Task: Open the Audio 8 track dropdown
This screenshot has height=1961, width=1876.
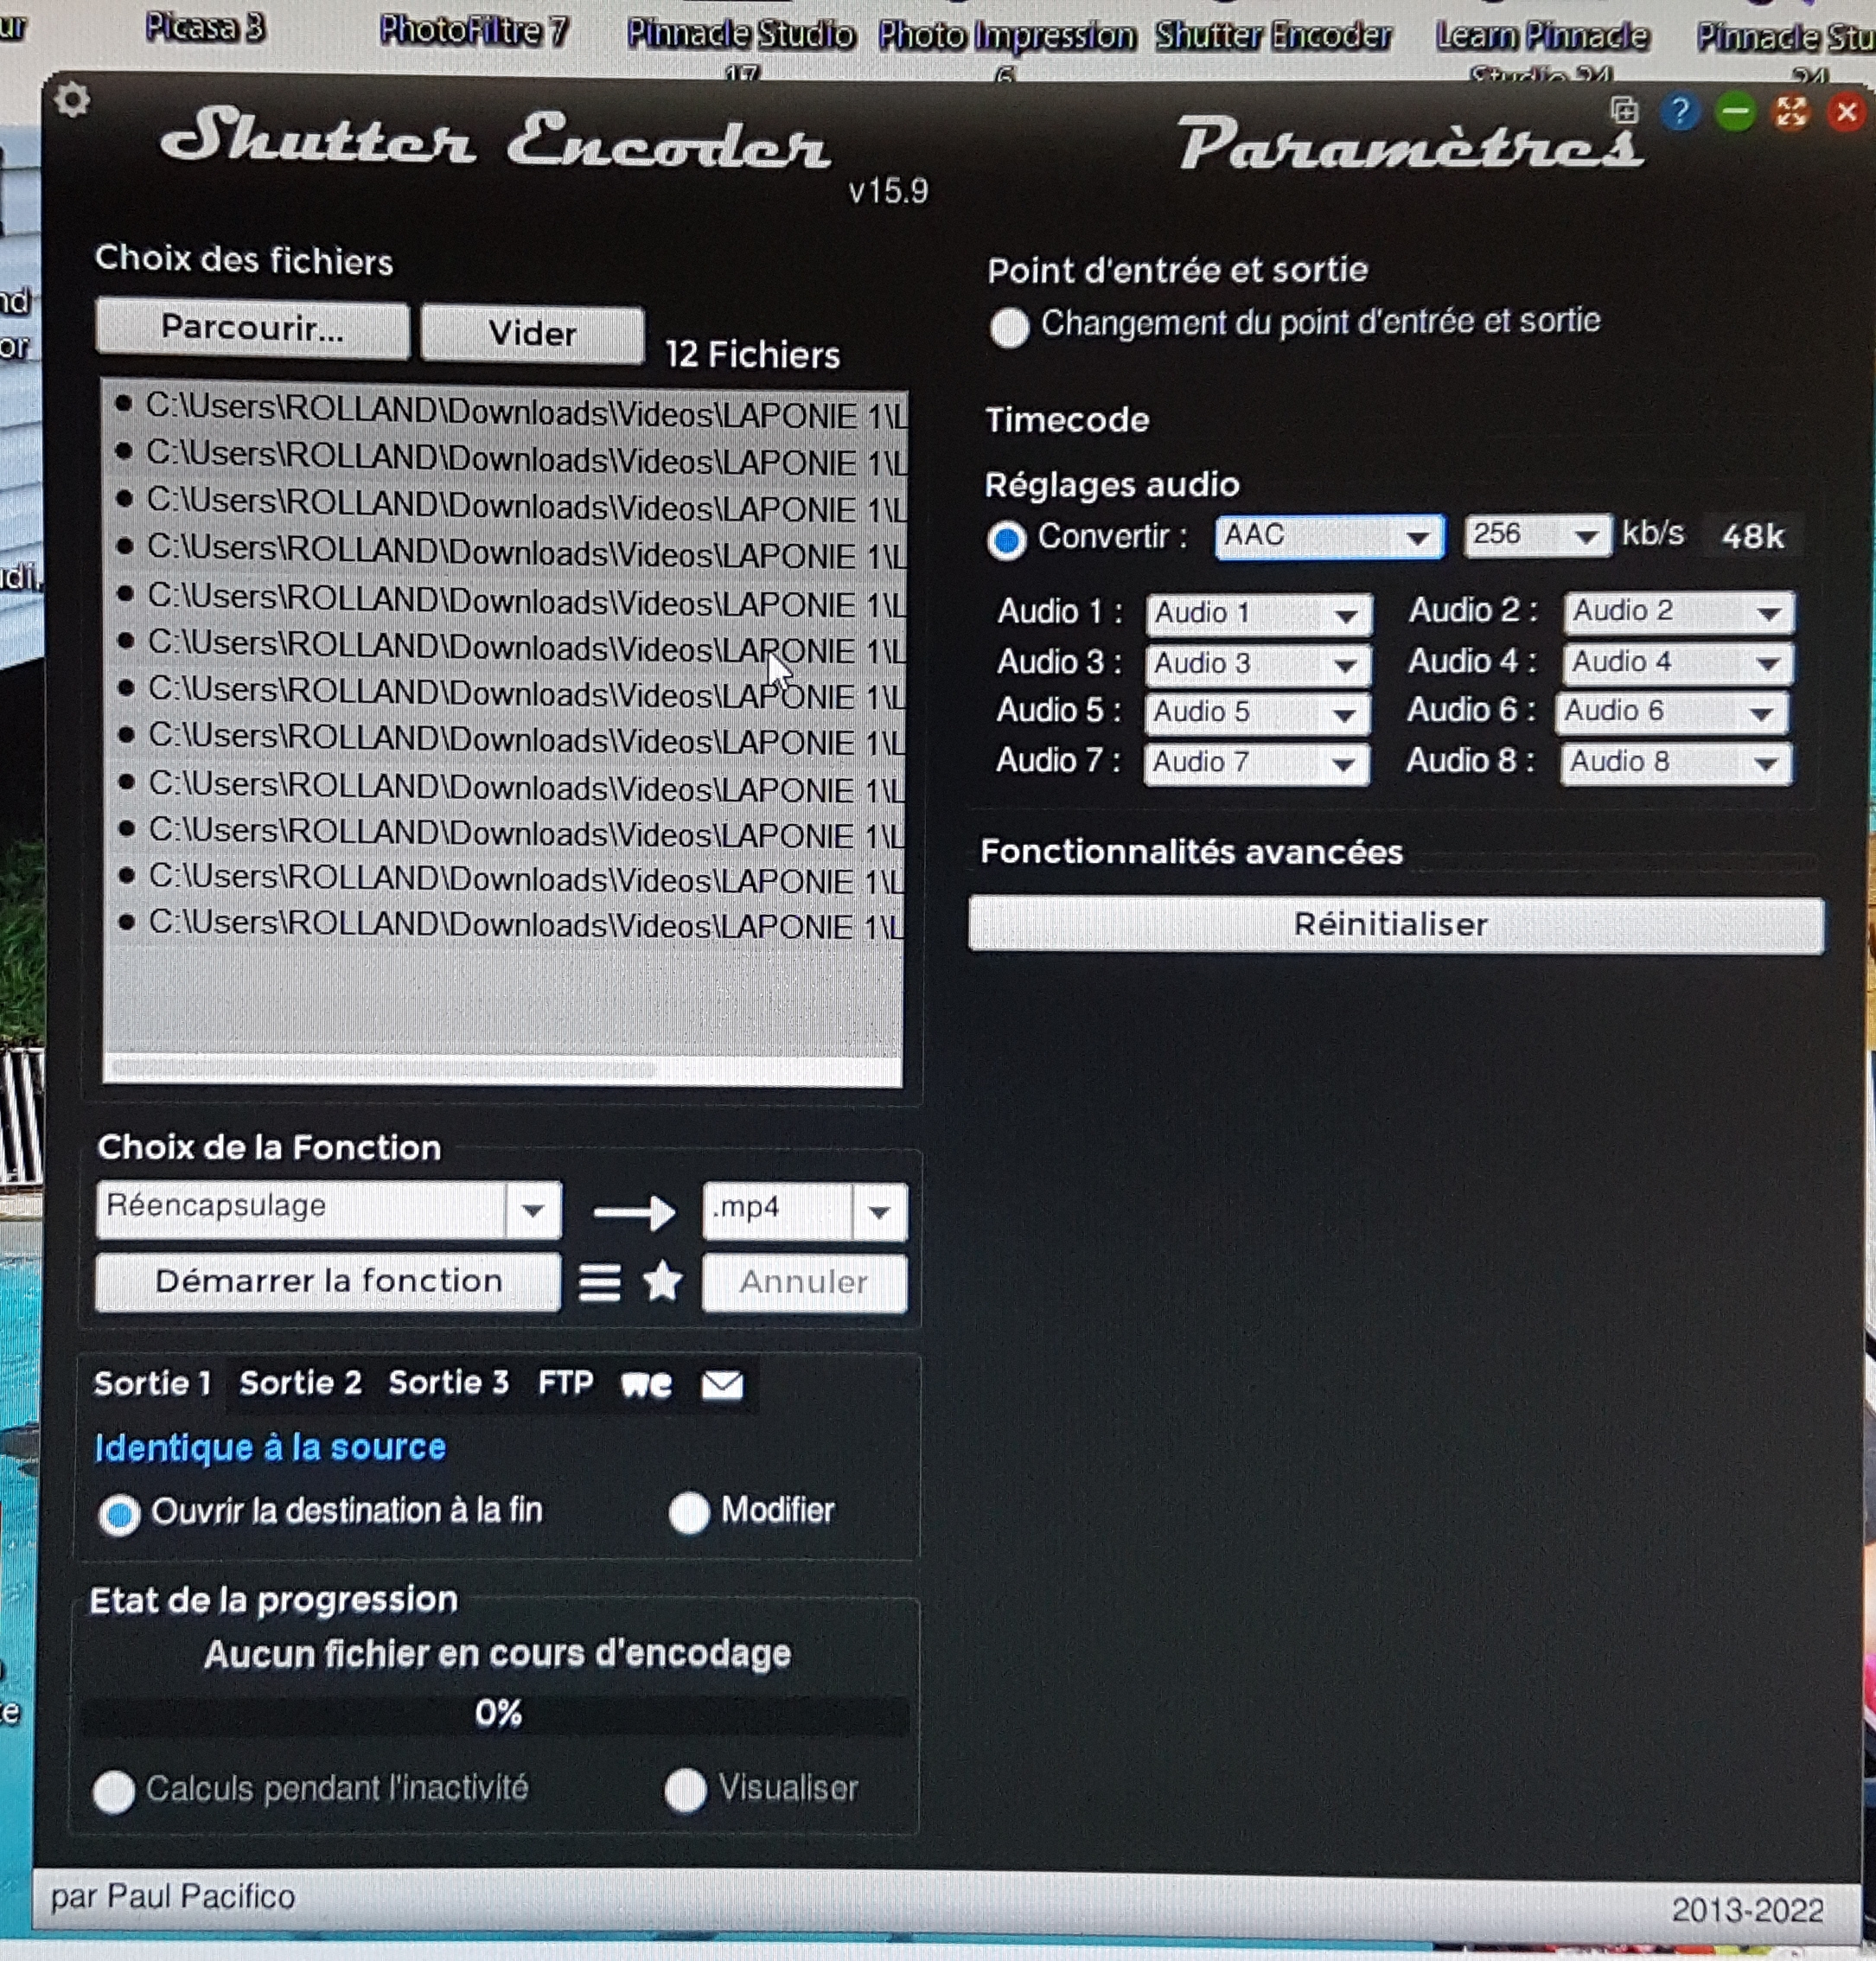Action: (x=1676, y=763)
